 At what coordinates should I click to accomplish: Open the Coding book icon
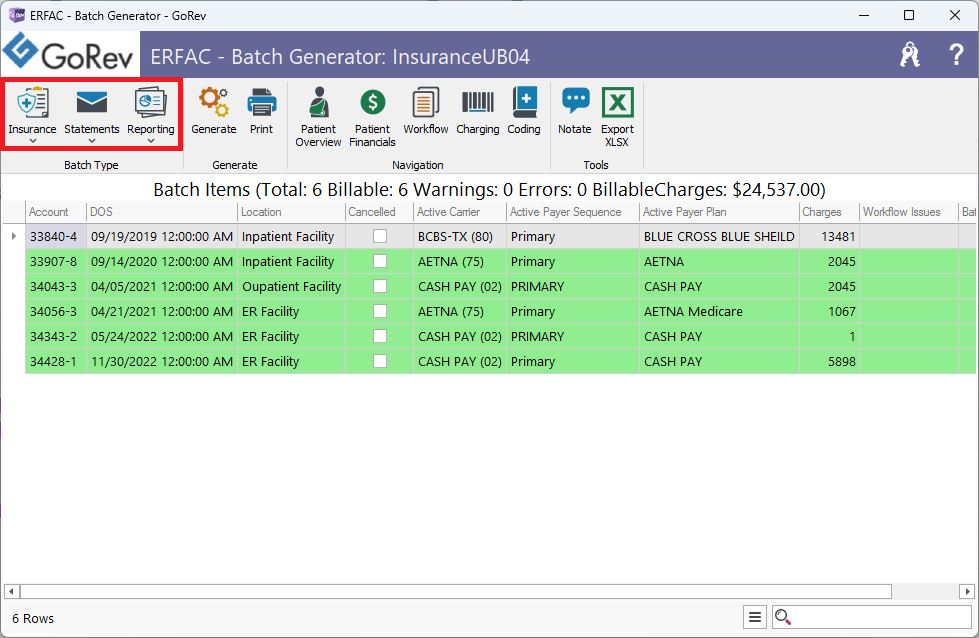coord(524,102)
